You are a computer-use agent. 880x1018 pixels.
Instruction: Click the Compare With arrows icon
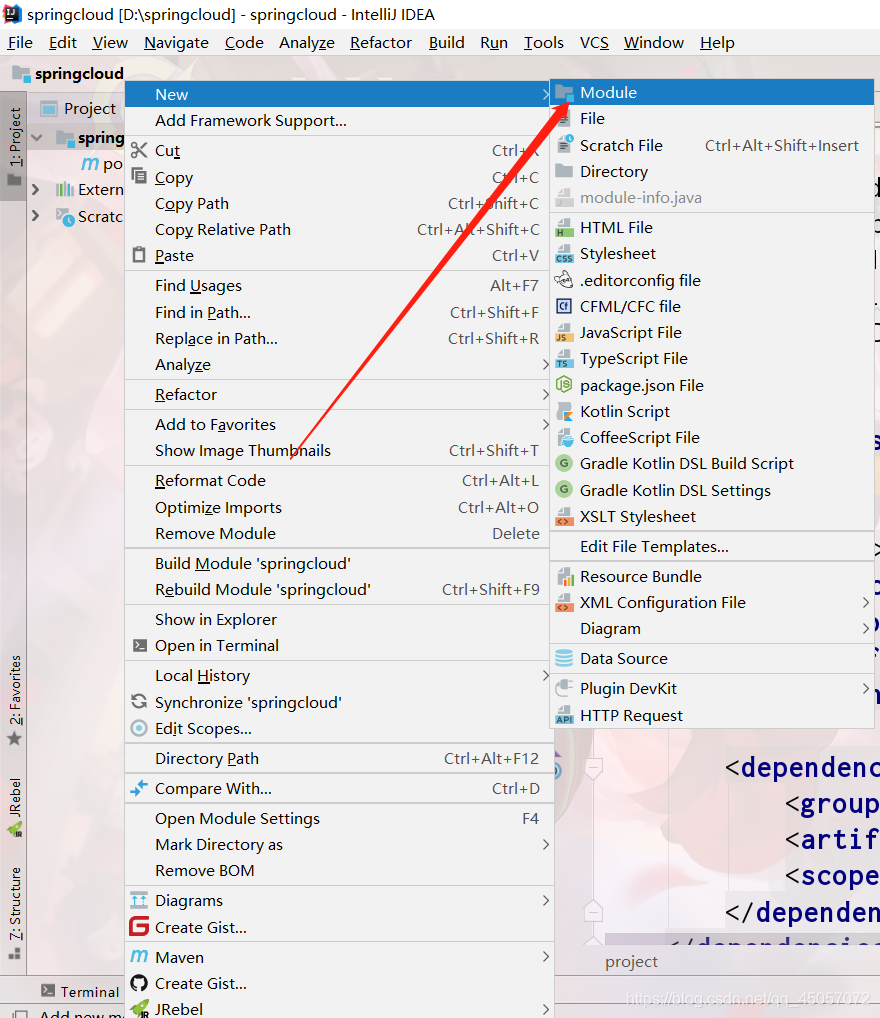(139, 788)
